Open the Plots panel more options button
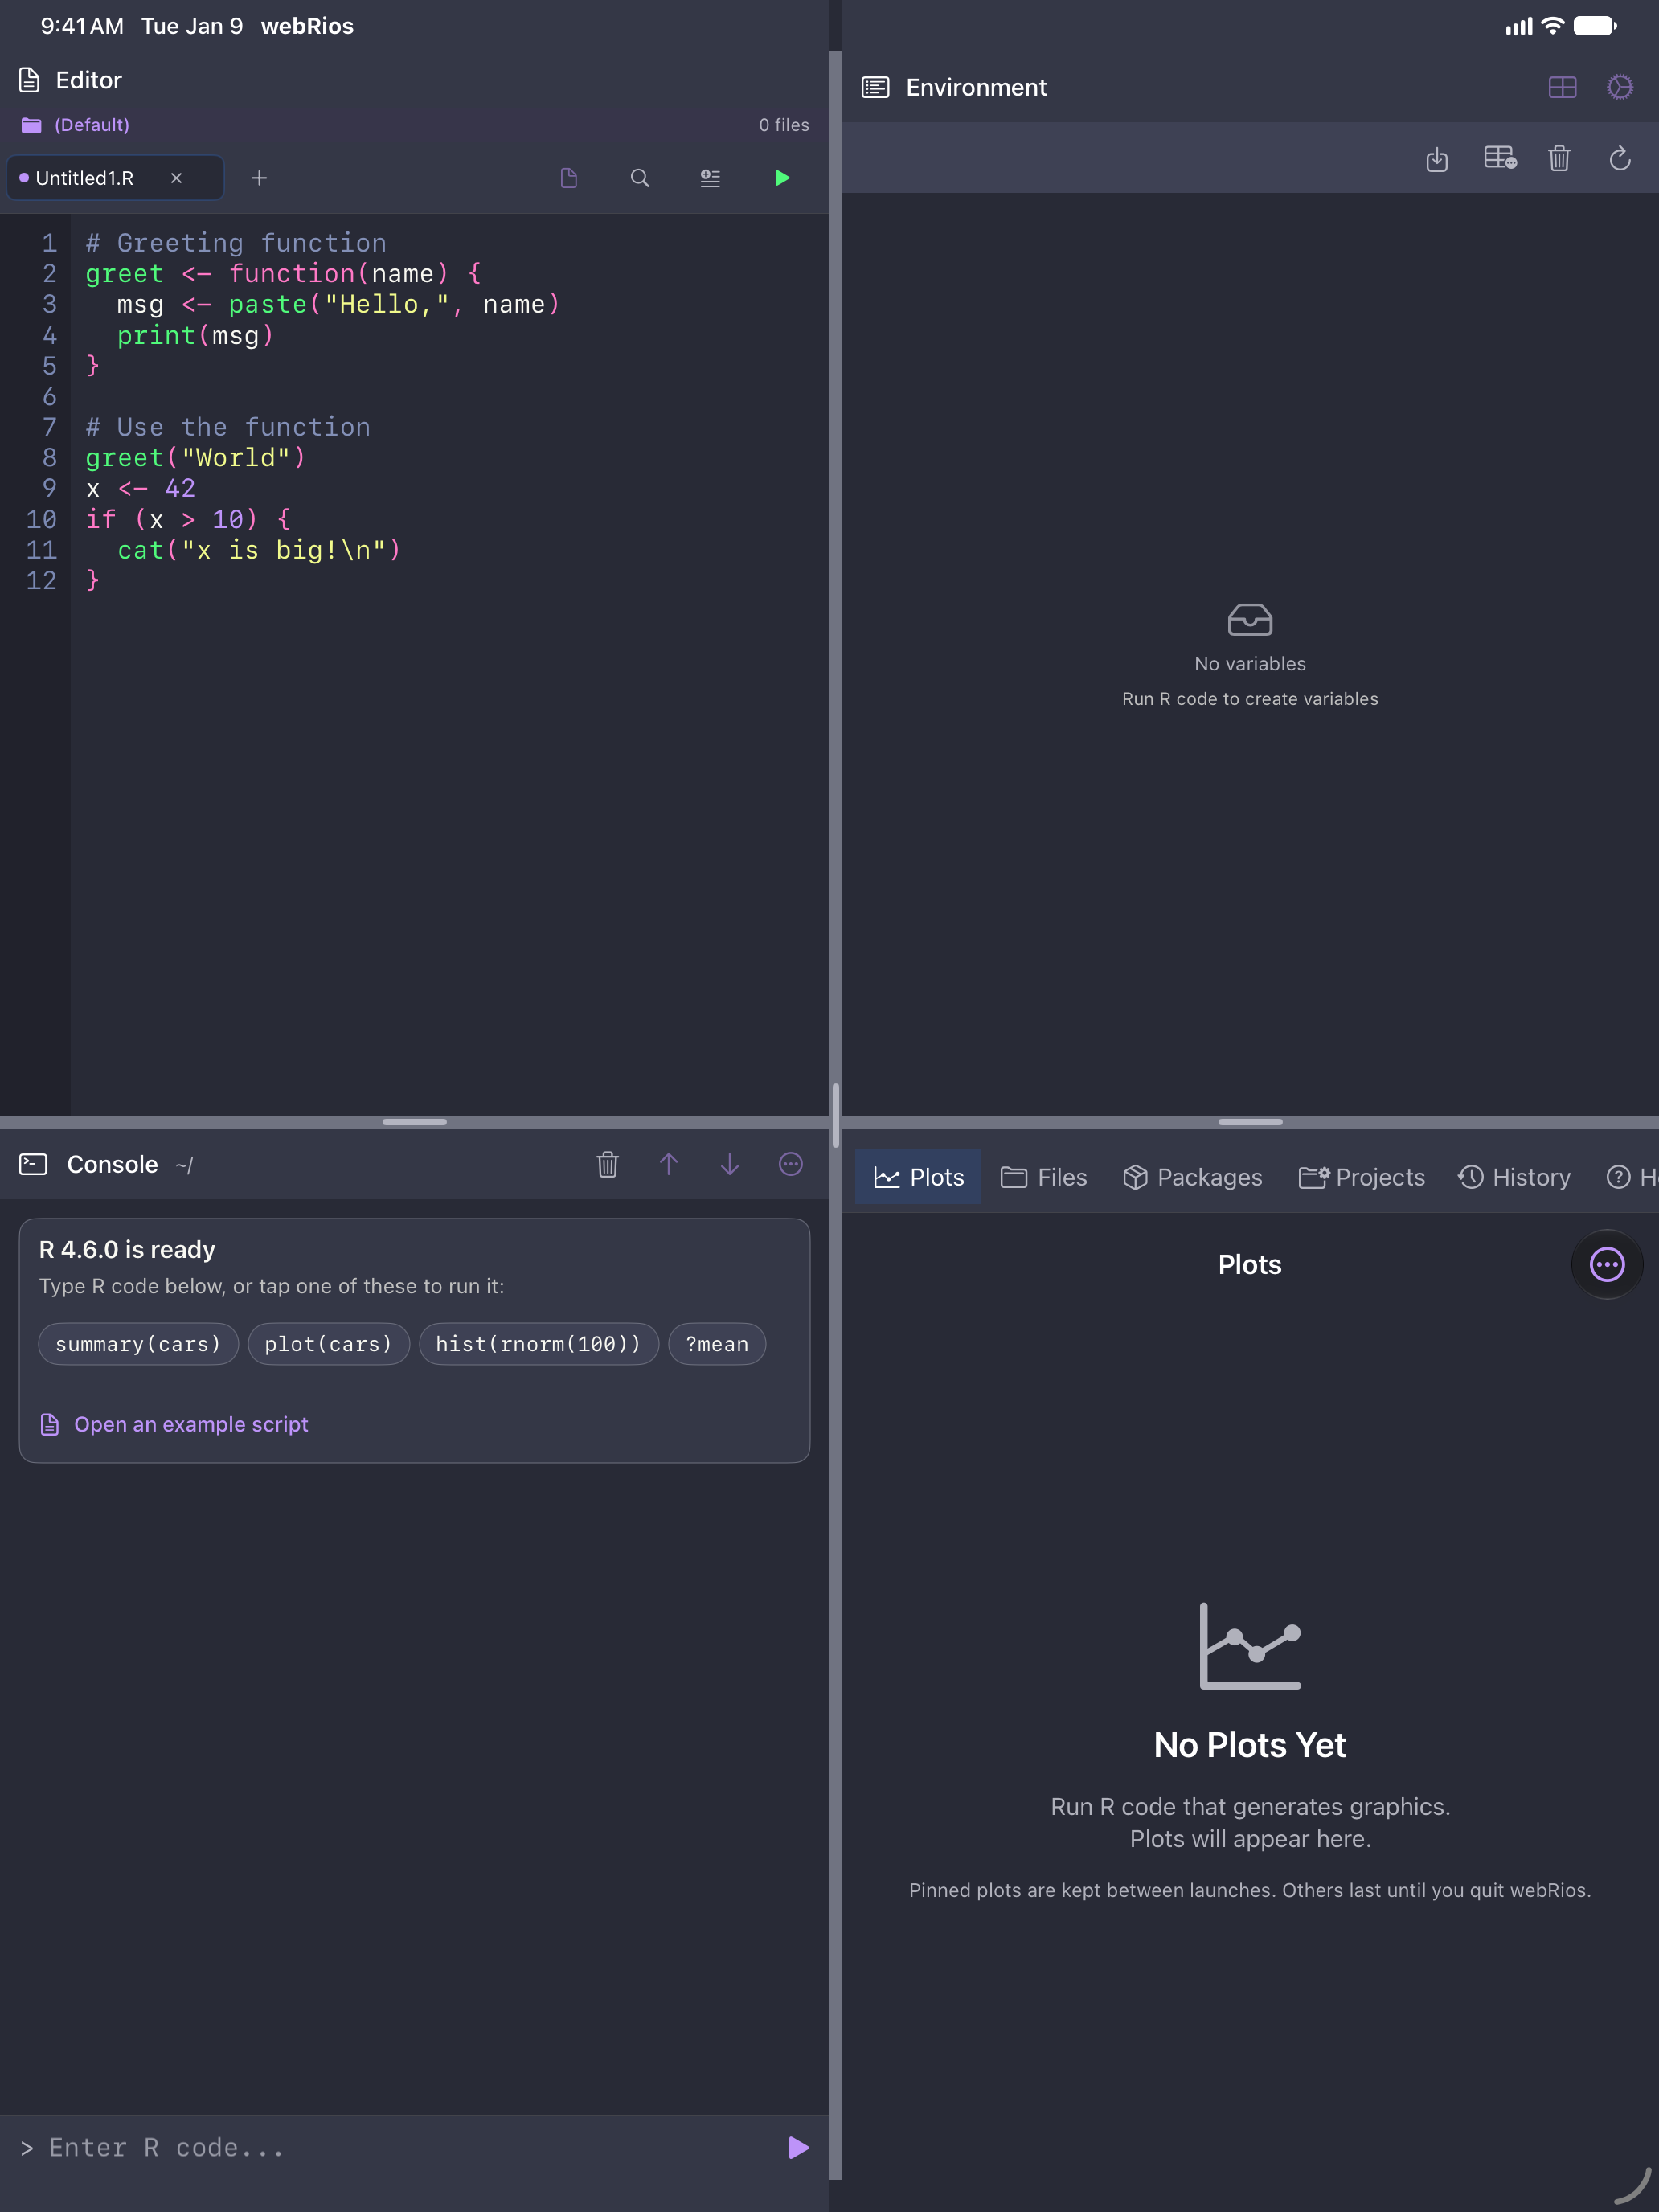The width and height of the screenshot is (1659, 2212). 1607,1264
